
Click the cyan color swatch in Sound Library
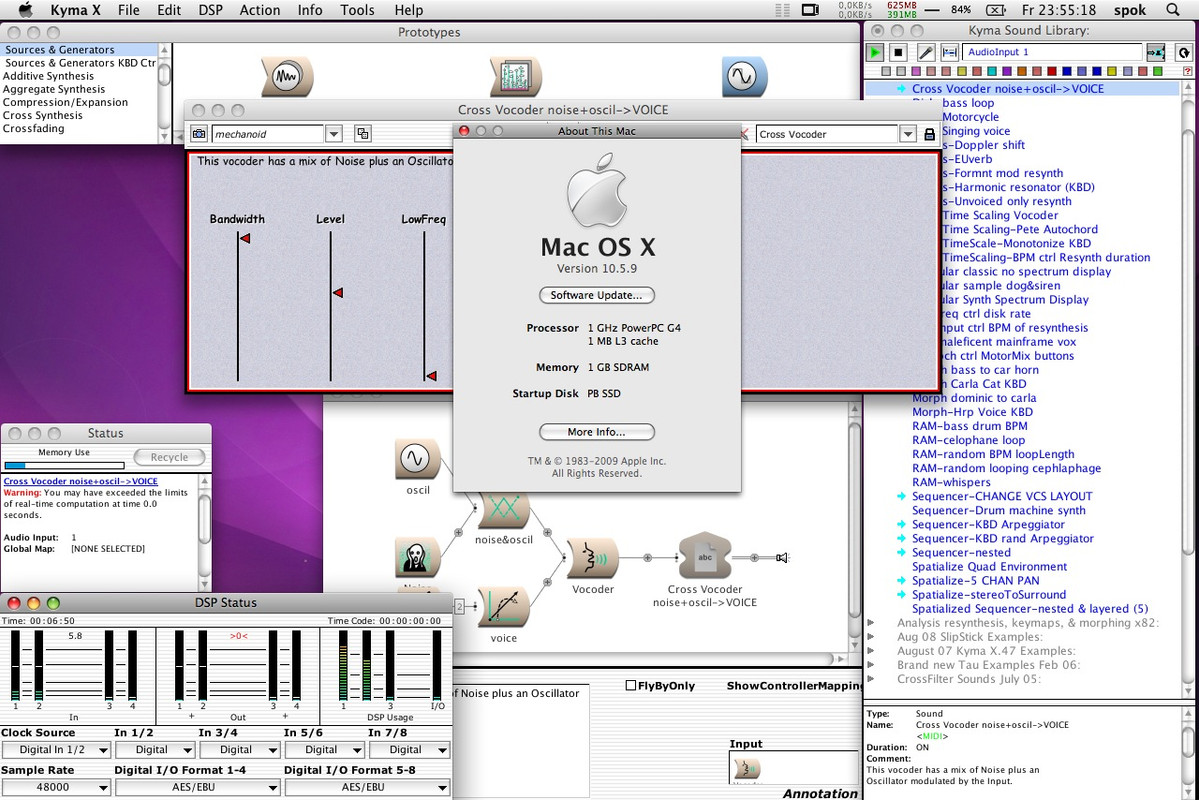pyautogui.click(x=991, y=71)
